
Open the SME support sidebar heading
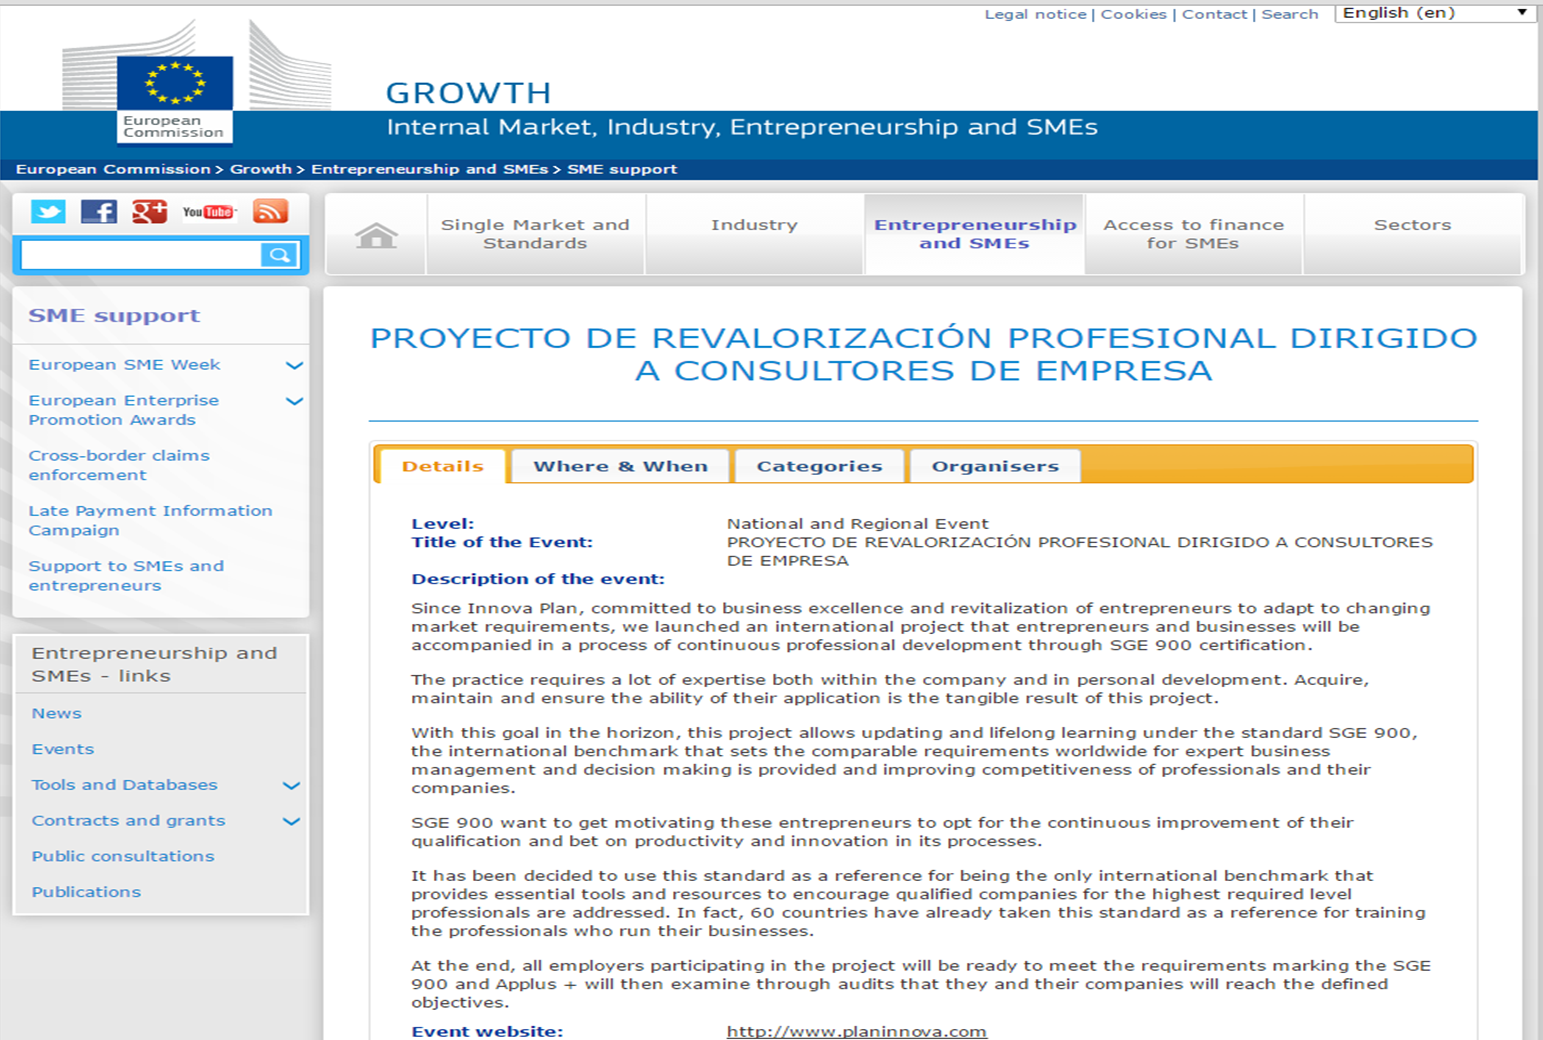coord(114,316)
